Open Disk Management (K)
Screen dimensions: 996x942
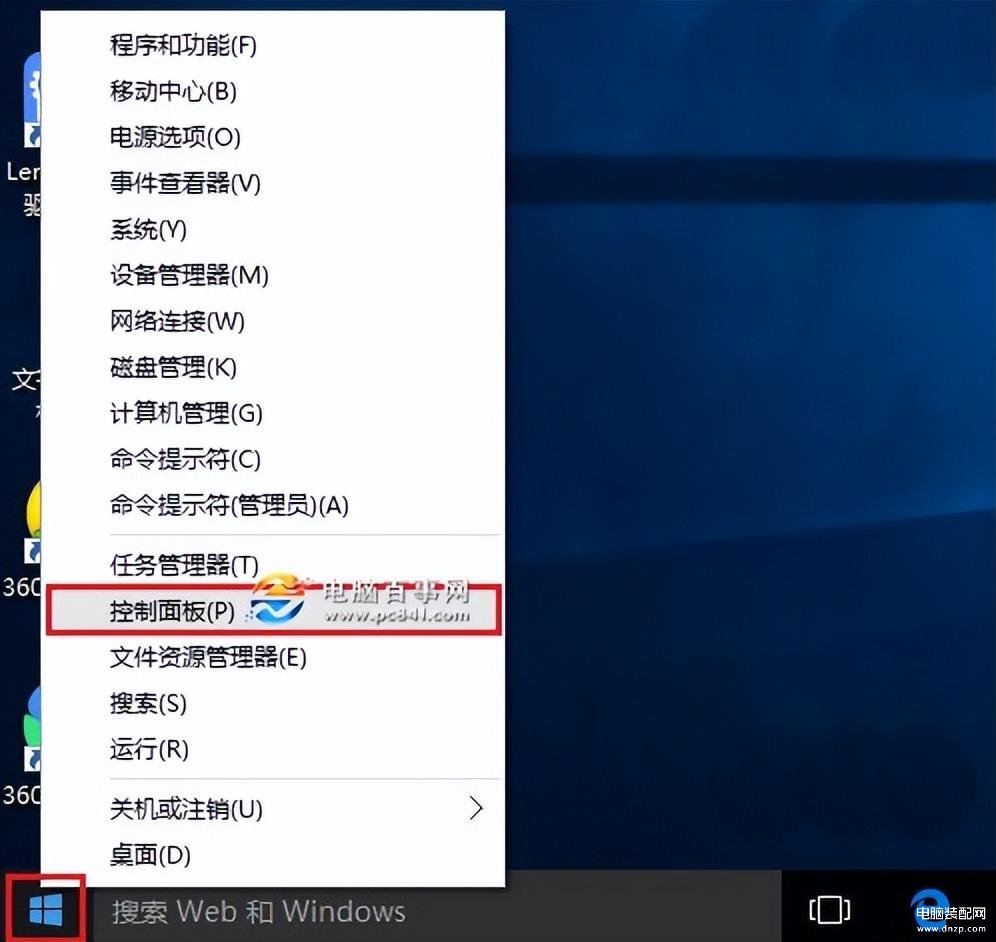coord(273,367)
